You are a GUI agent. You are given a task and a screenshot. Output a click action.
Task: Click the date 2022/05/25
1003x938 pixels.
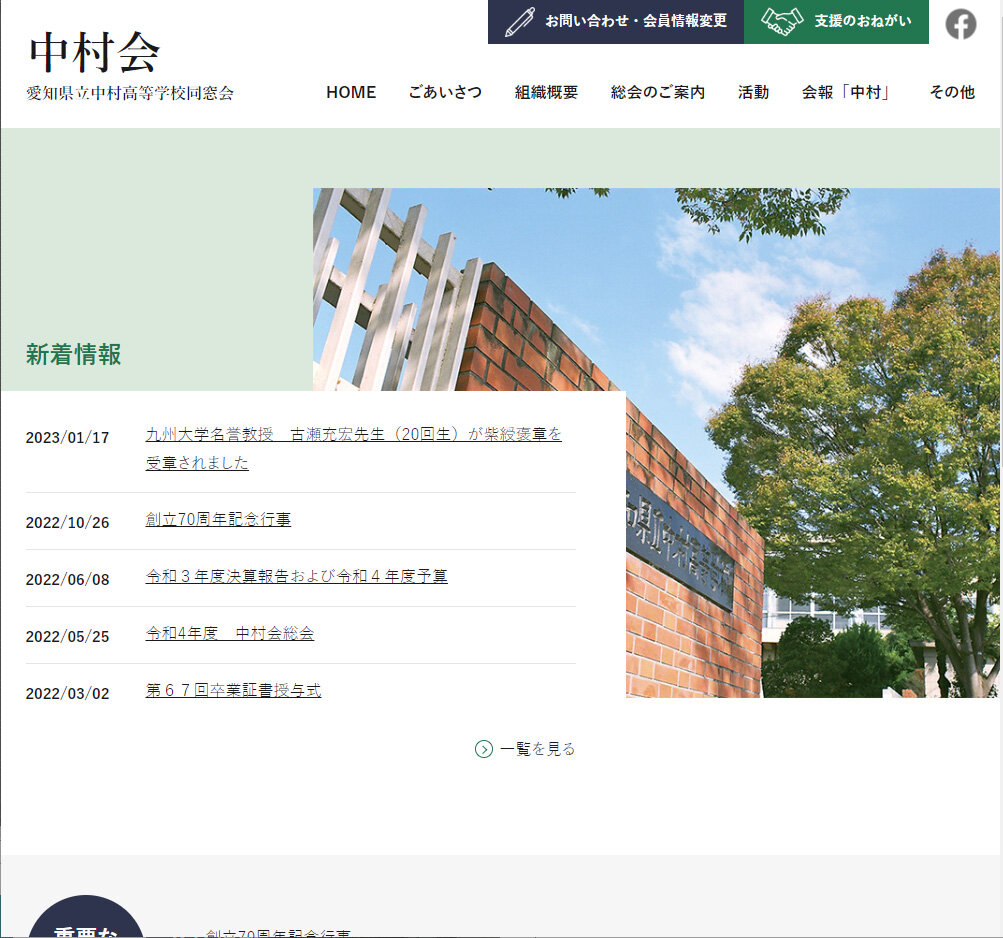point(67,637)
